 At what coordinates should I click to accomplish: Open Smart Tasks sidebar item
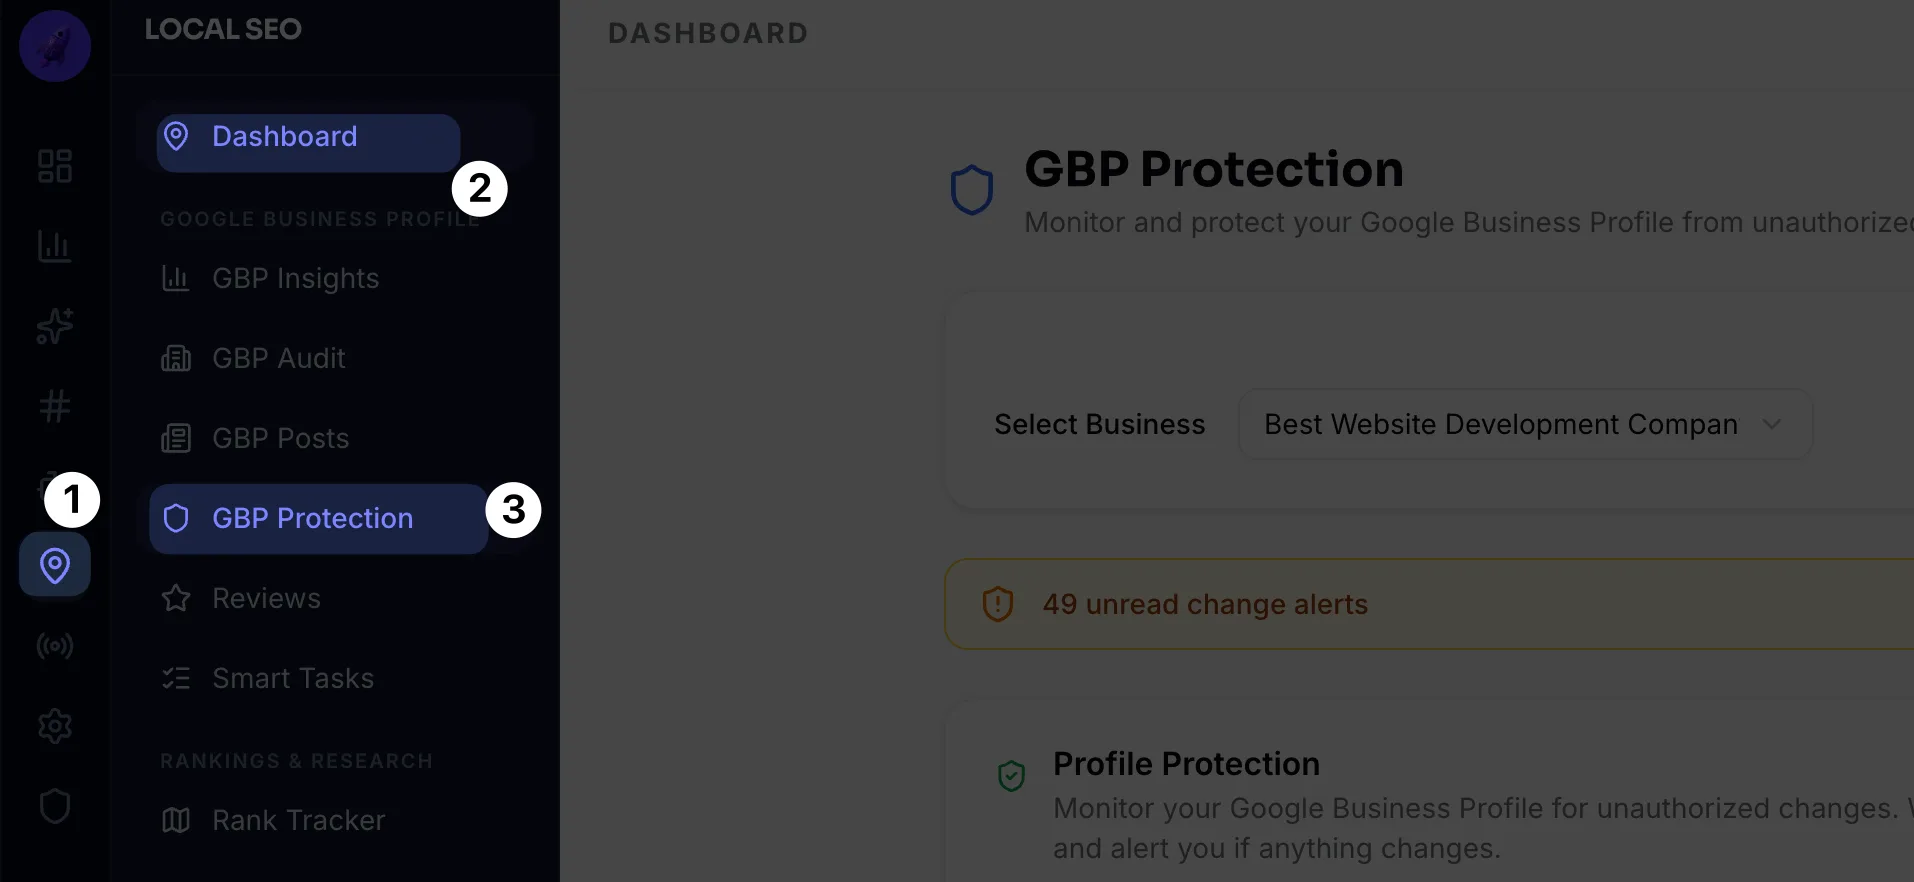point(292,678)
